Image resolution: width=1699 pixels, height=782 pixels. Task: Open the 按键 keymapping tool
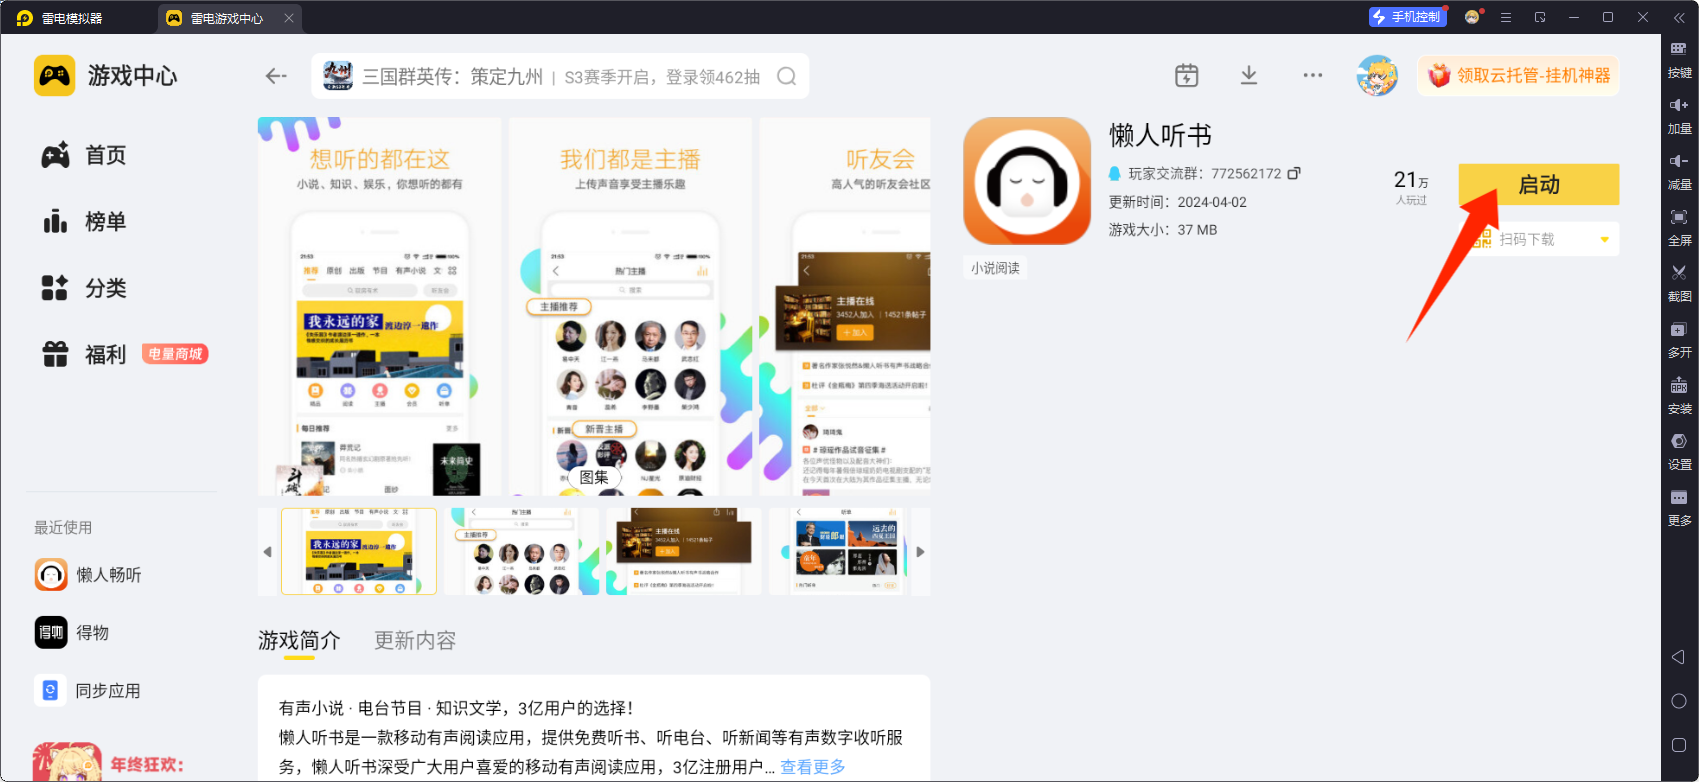pos(1680,60)
